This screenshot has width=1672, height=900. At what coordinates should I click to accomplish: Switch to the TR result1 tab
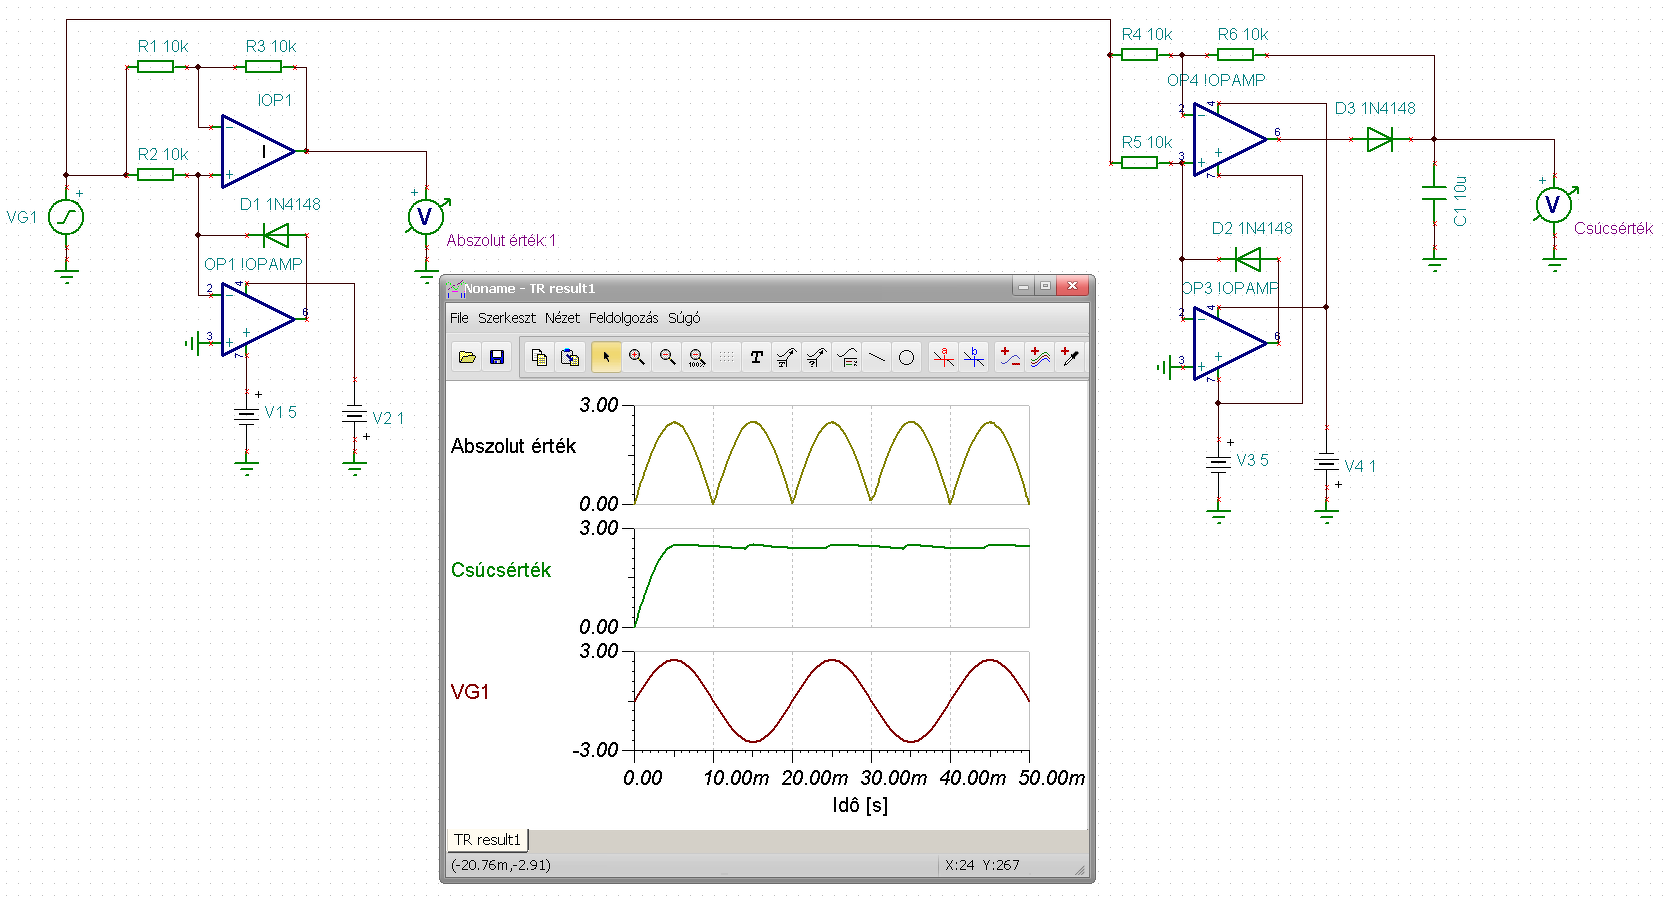487,840
